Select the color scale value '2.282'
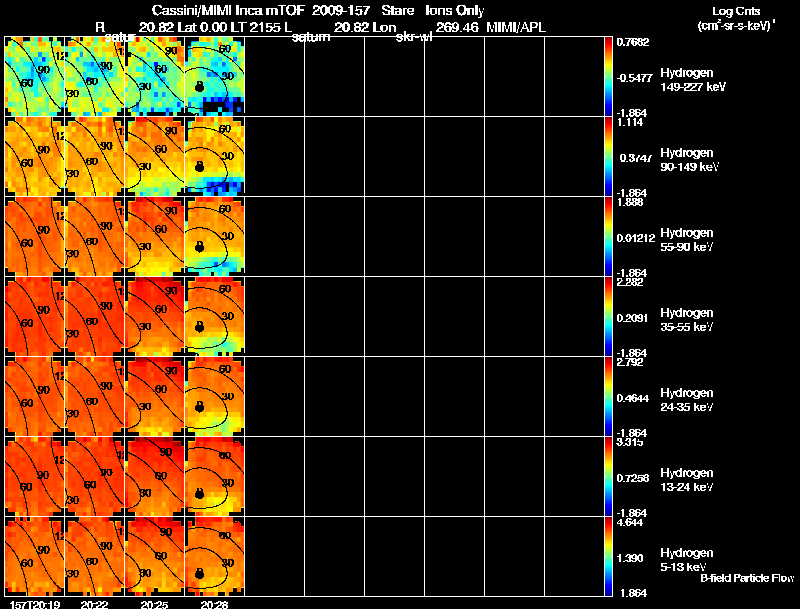The height and width of the screenshot is (609, 800). coord(630,282)
